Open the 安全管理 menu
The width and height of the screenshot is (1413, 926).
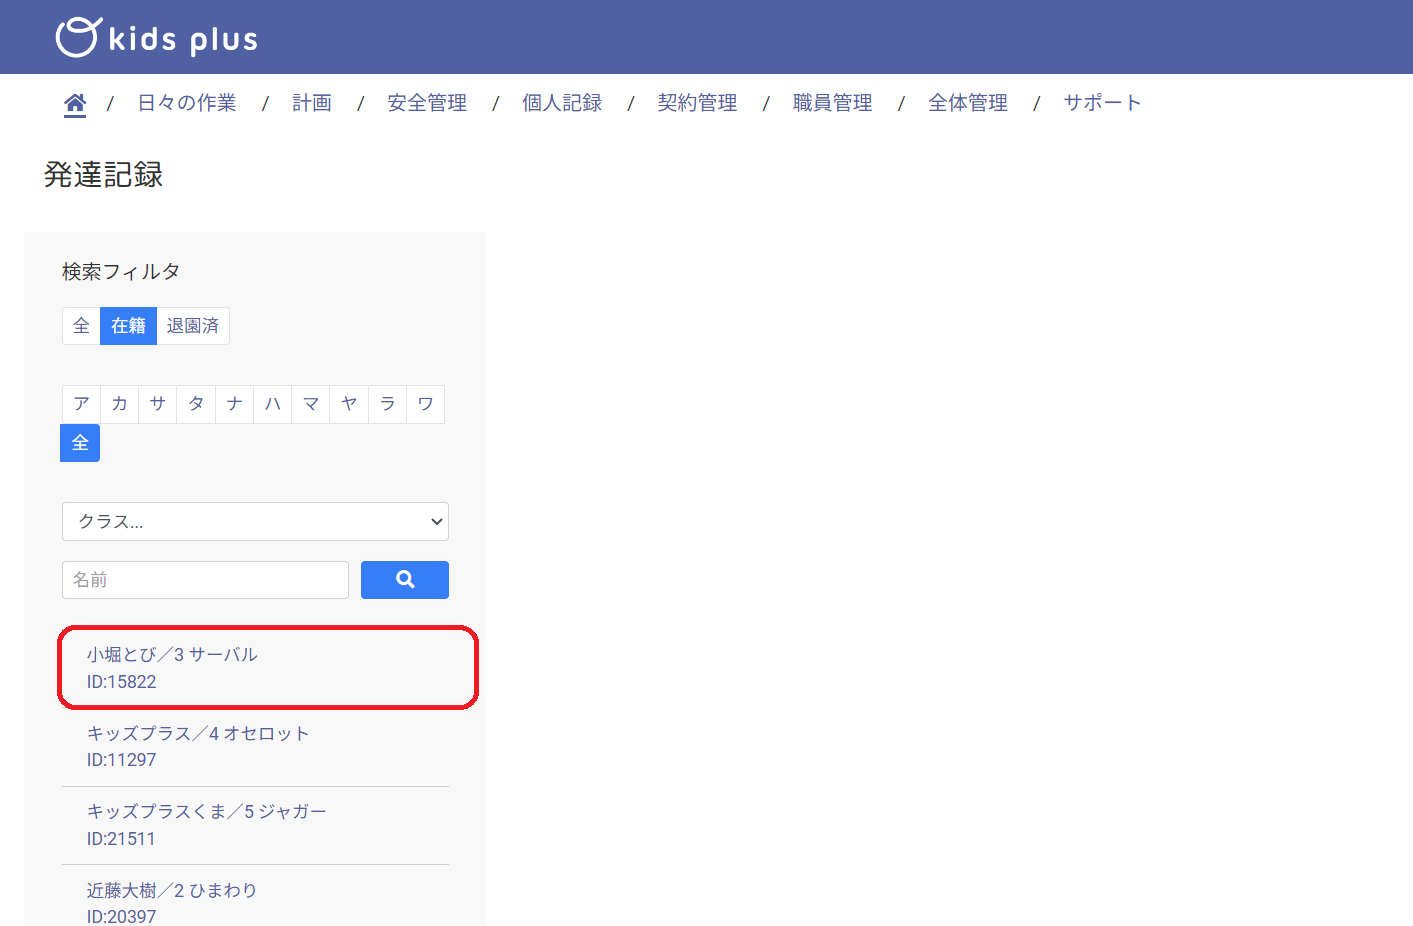pyautogui.click(x=427, y=103)
